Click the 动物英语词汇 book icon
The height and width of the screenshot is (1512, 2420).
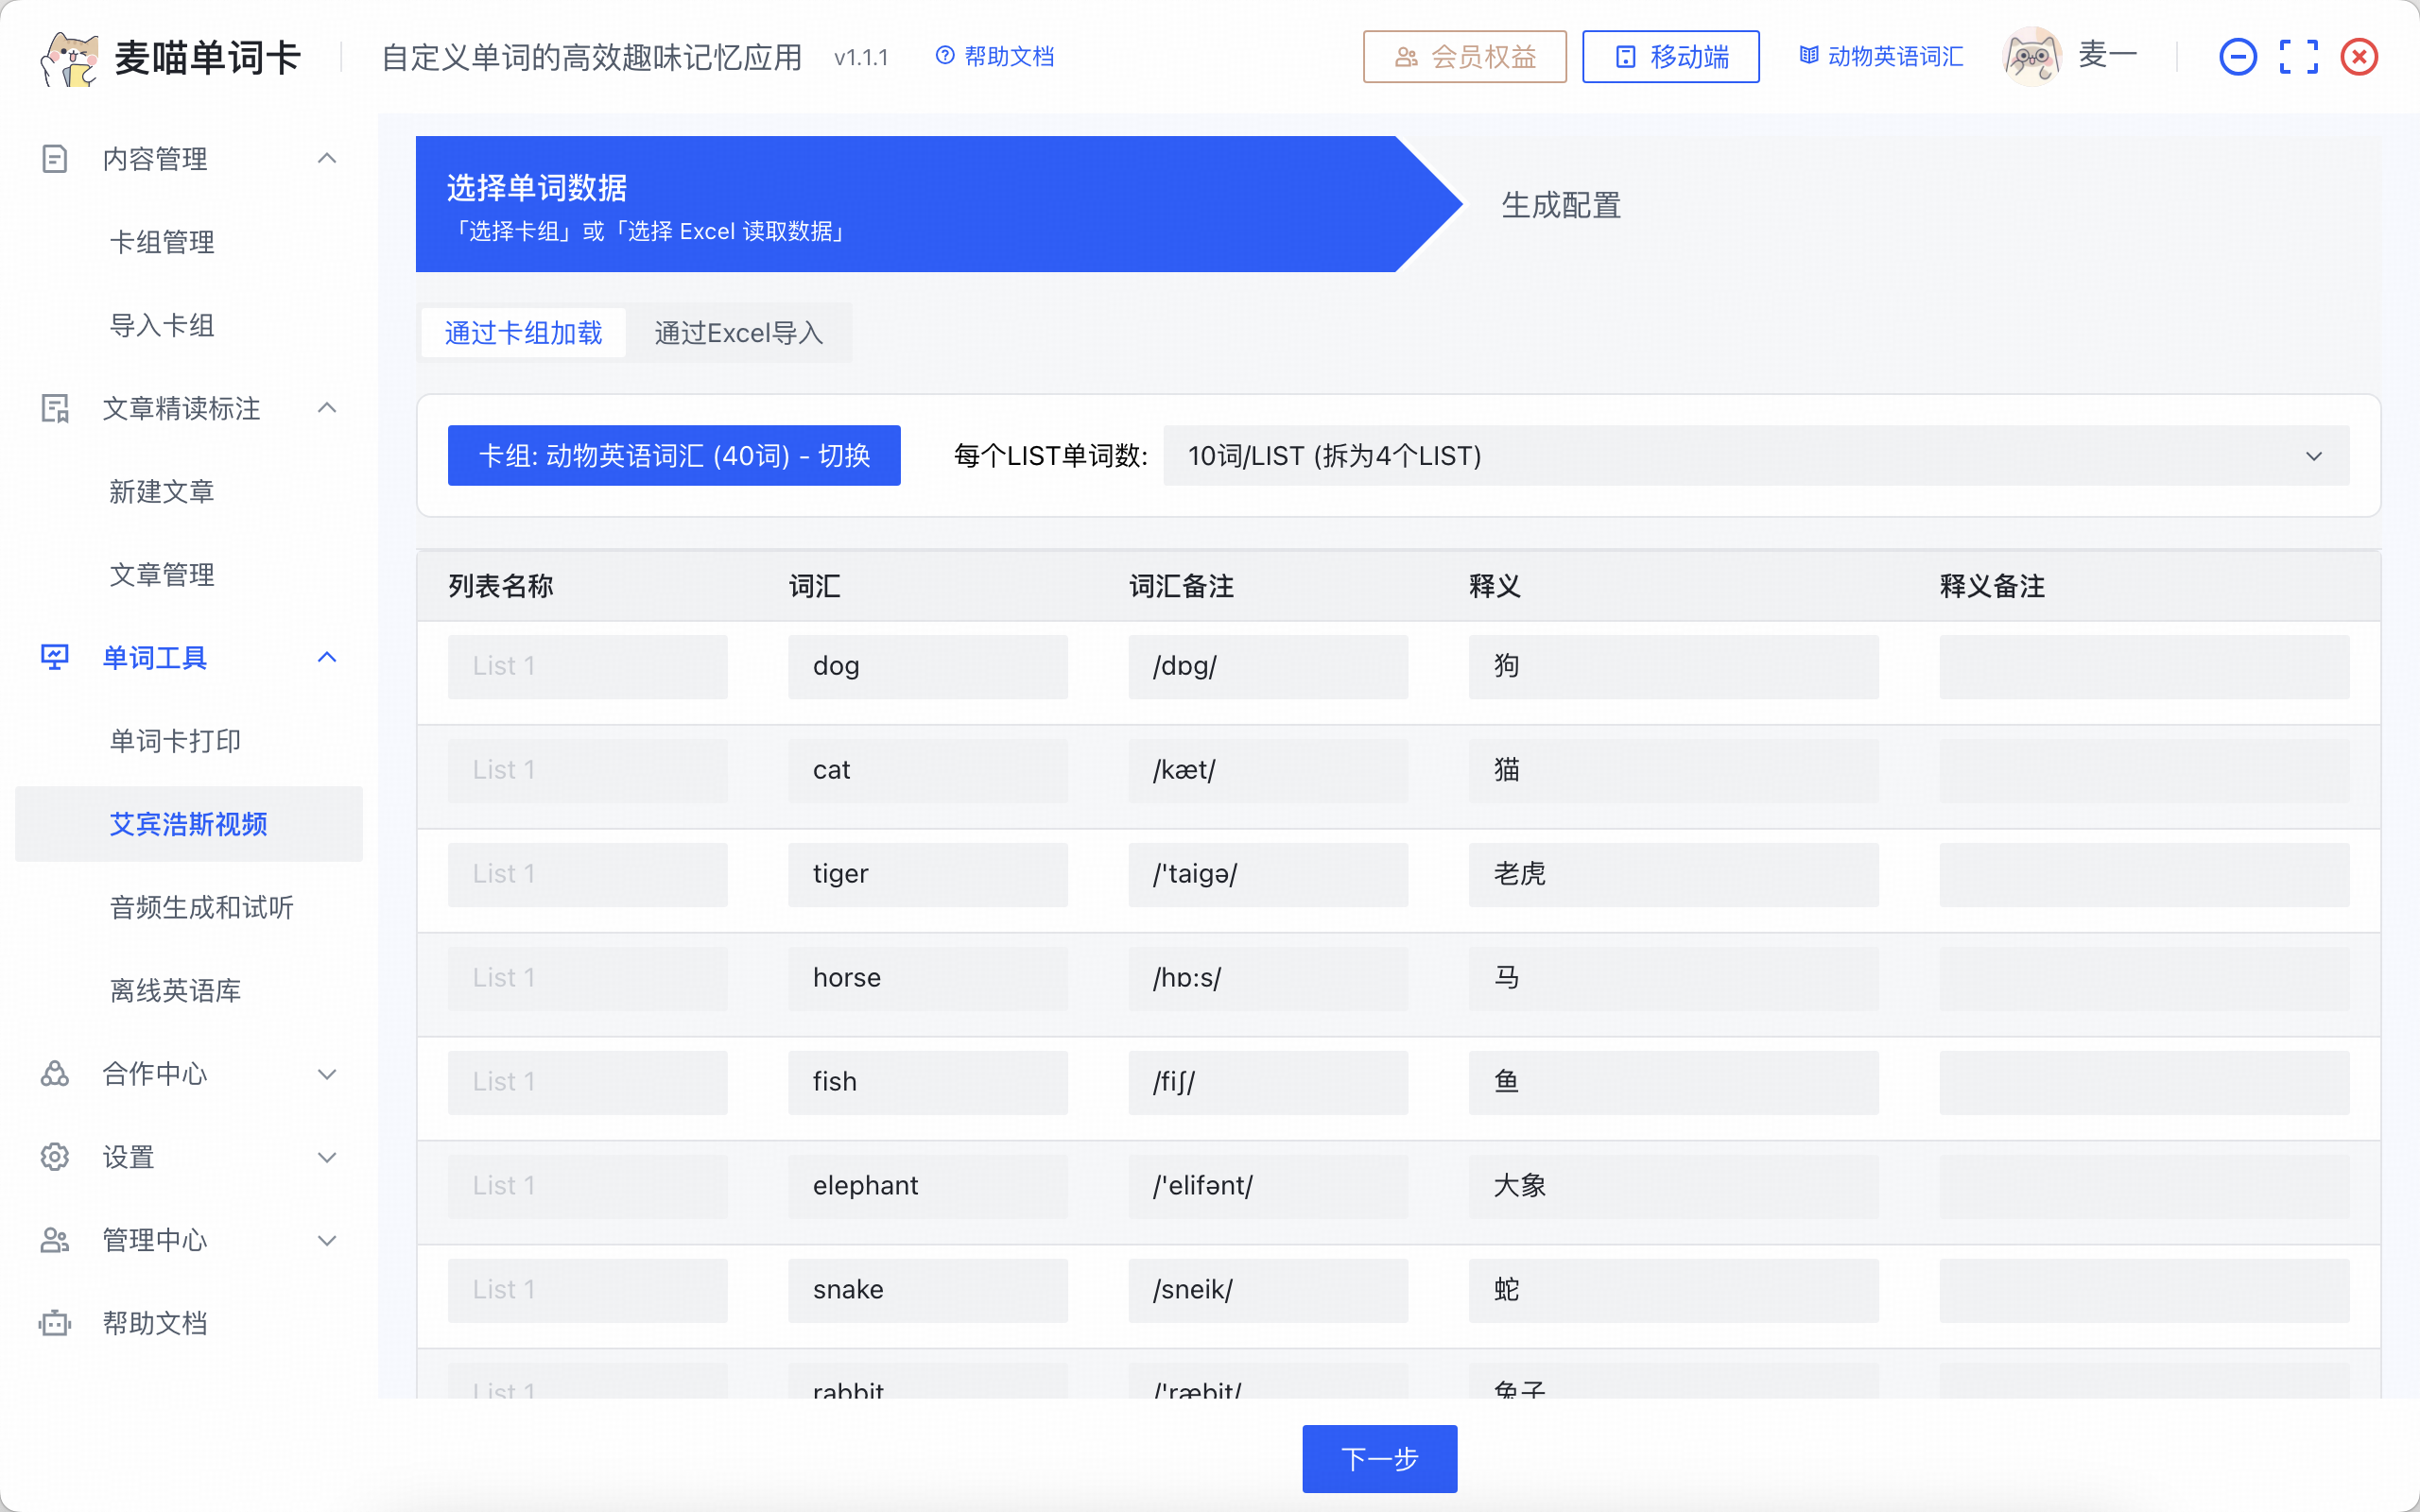pyautogui.click(x=1808, y=56)
